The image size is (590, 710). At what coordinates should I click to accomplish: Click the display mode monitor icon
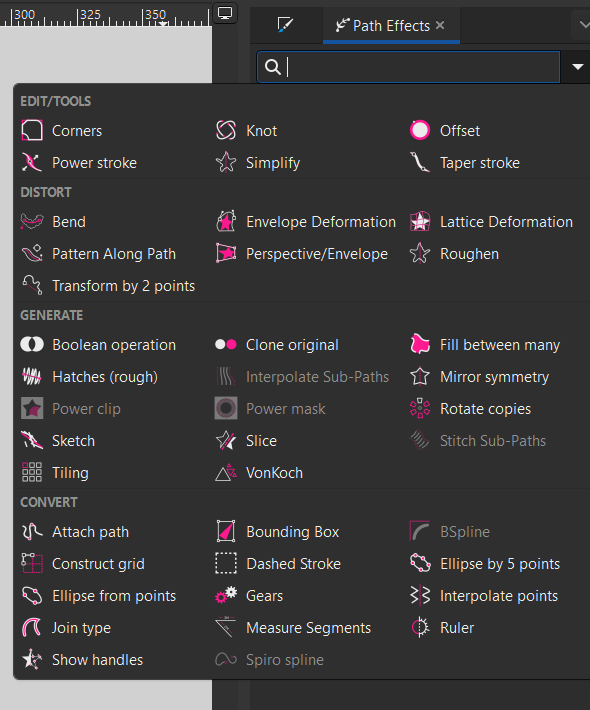pos(225,13)
